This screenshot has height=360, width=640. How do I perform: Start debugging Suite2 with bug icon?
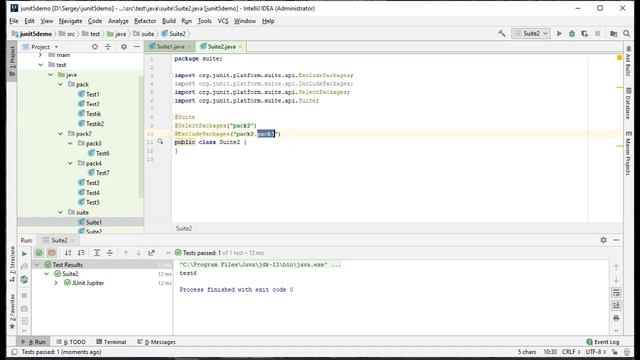tap(572, 34)
